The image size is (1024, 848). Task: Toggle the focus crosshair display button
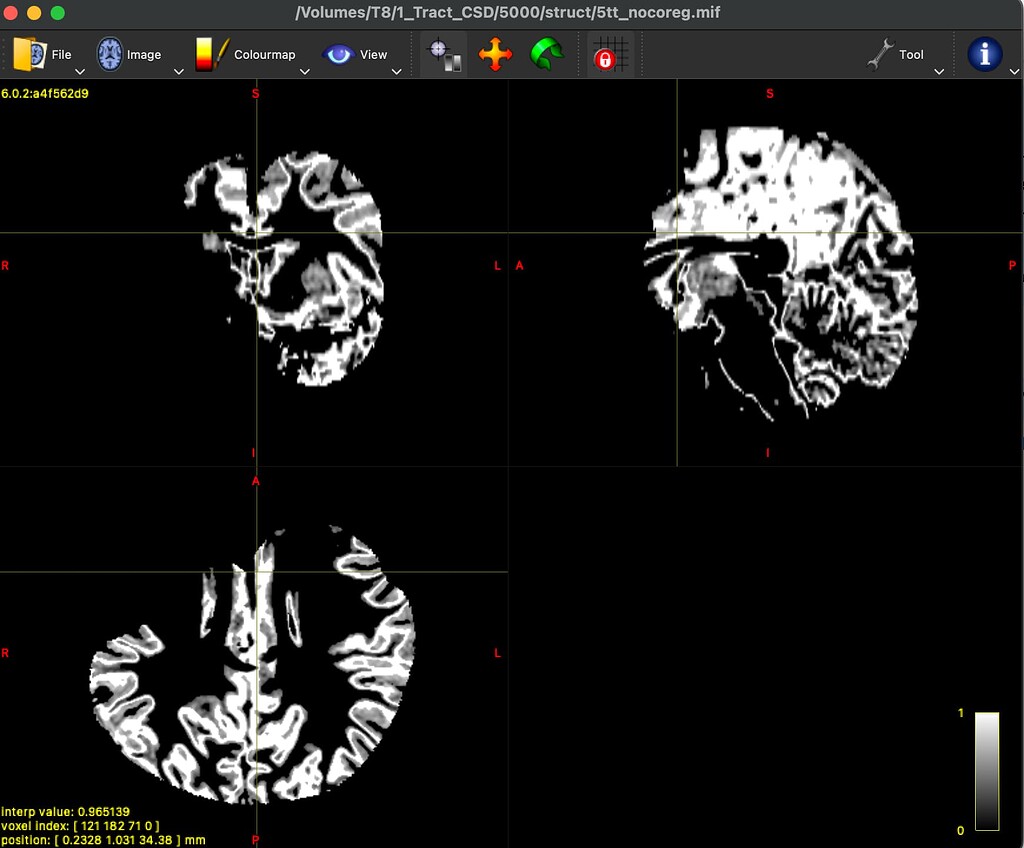pos(443,54)
